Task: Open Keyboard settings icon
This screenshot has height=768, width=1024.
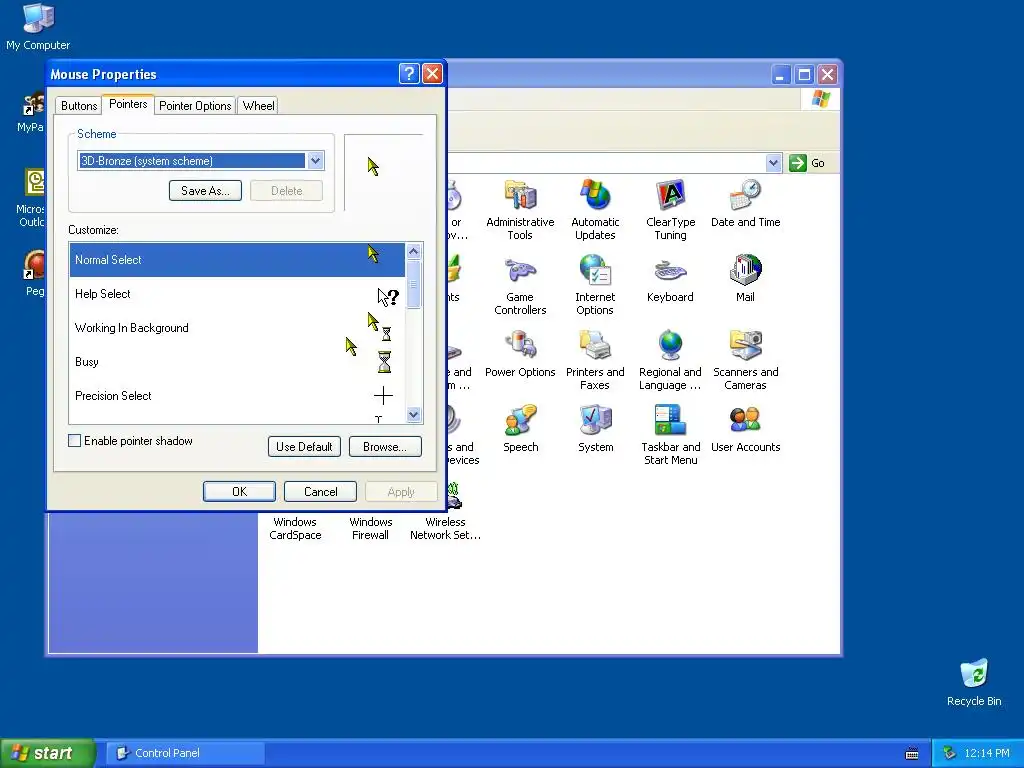Action: click(x=670, y=278)
